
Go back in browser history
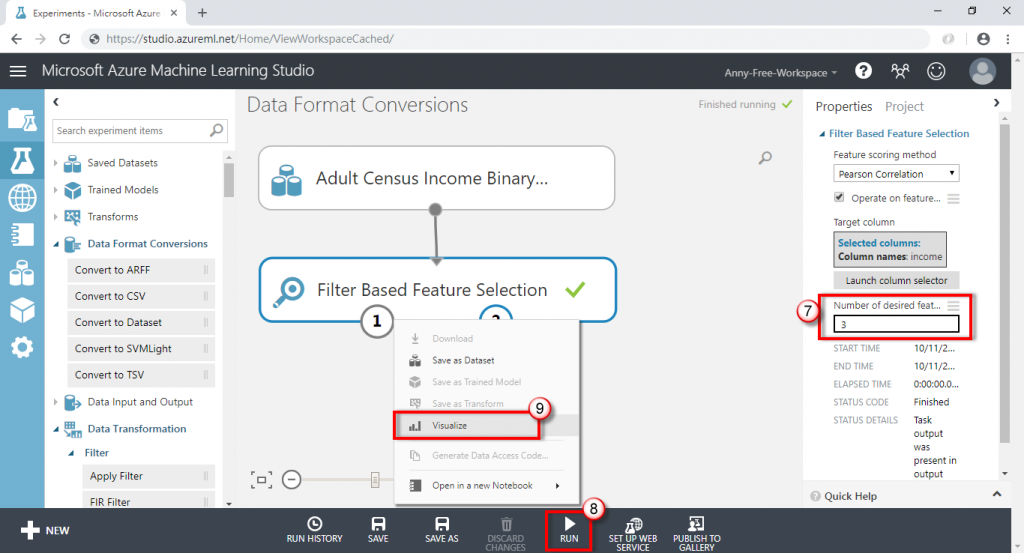point(16,39)
